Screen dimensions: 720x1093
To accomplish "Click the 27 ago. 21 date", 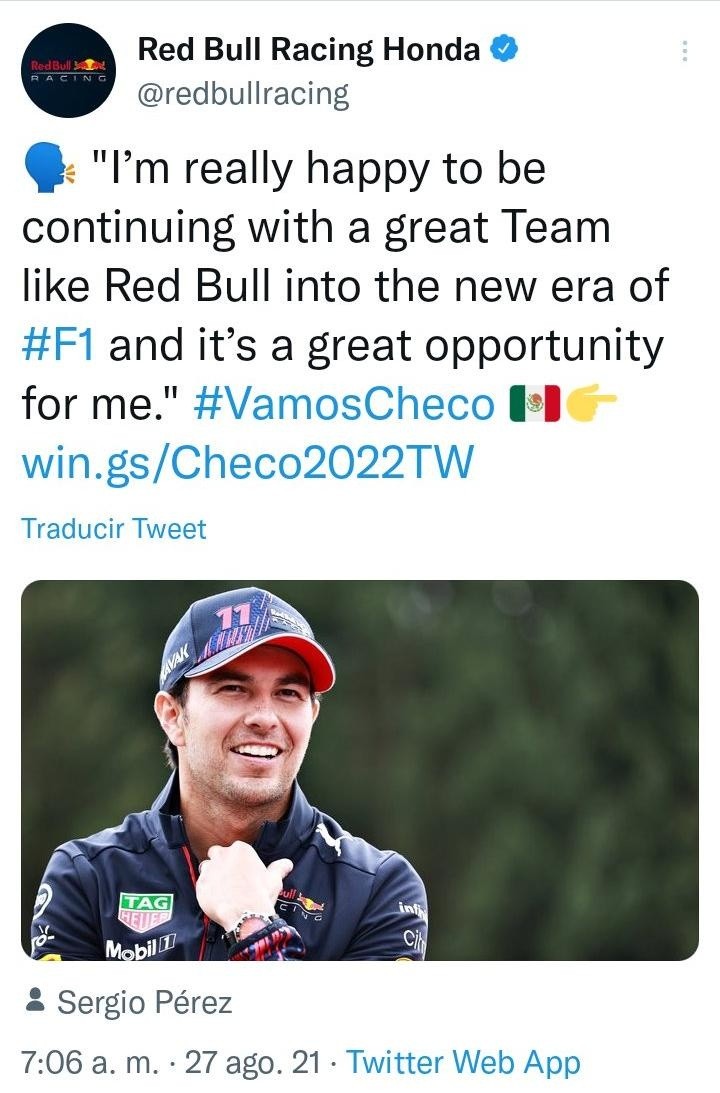I will [x=253, y=1061].
